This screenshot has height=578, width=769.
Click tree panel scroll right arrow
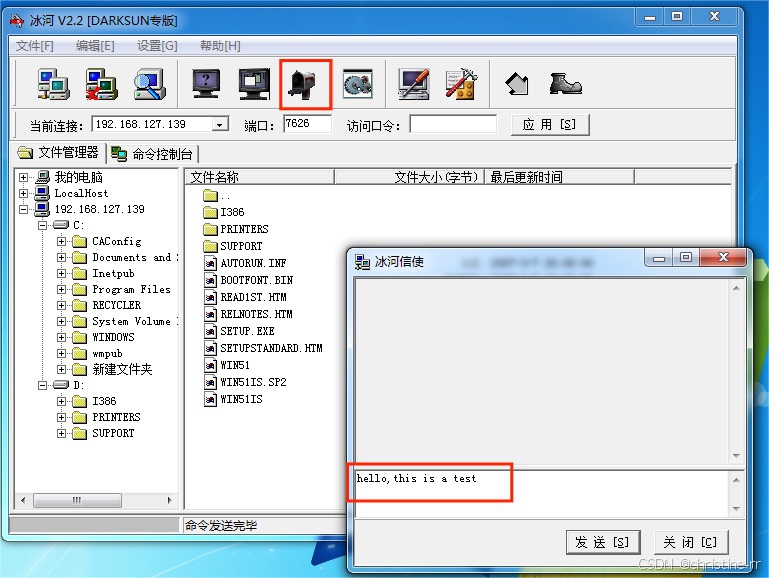170,501
